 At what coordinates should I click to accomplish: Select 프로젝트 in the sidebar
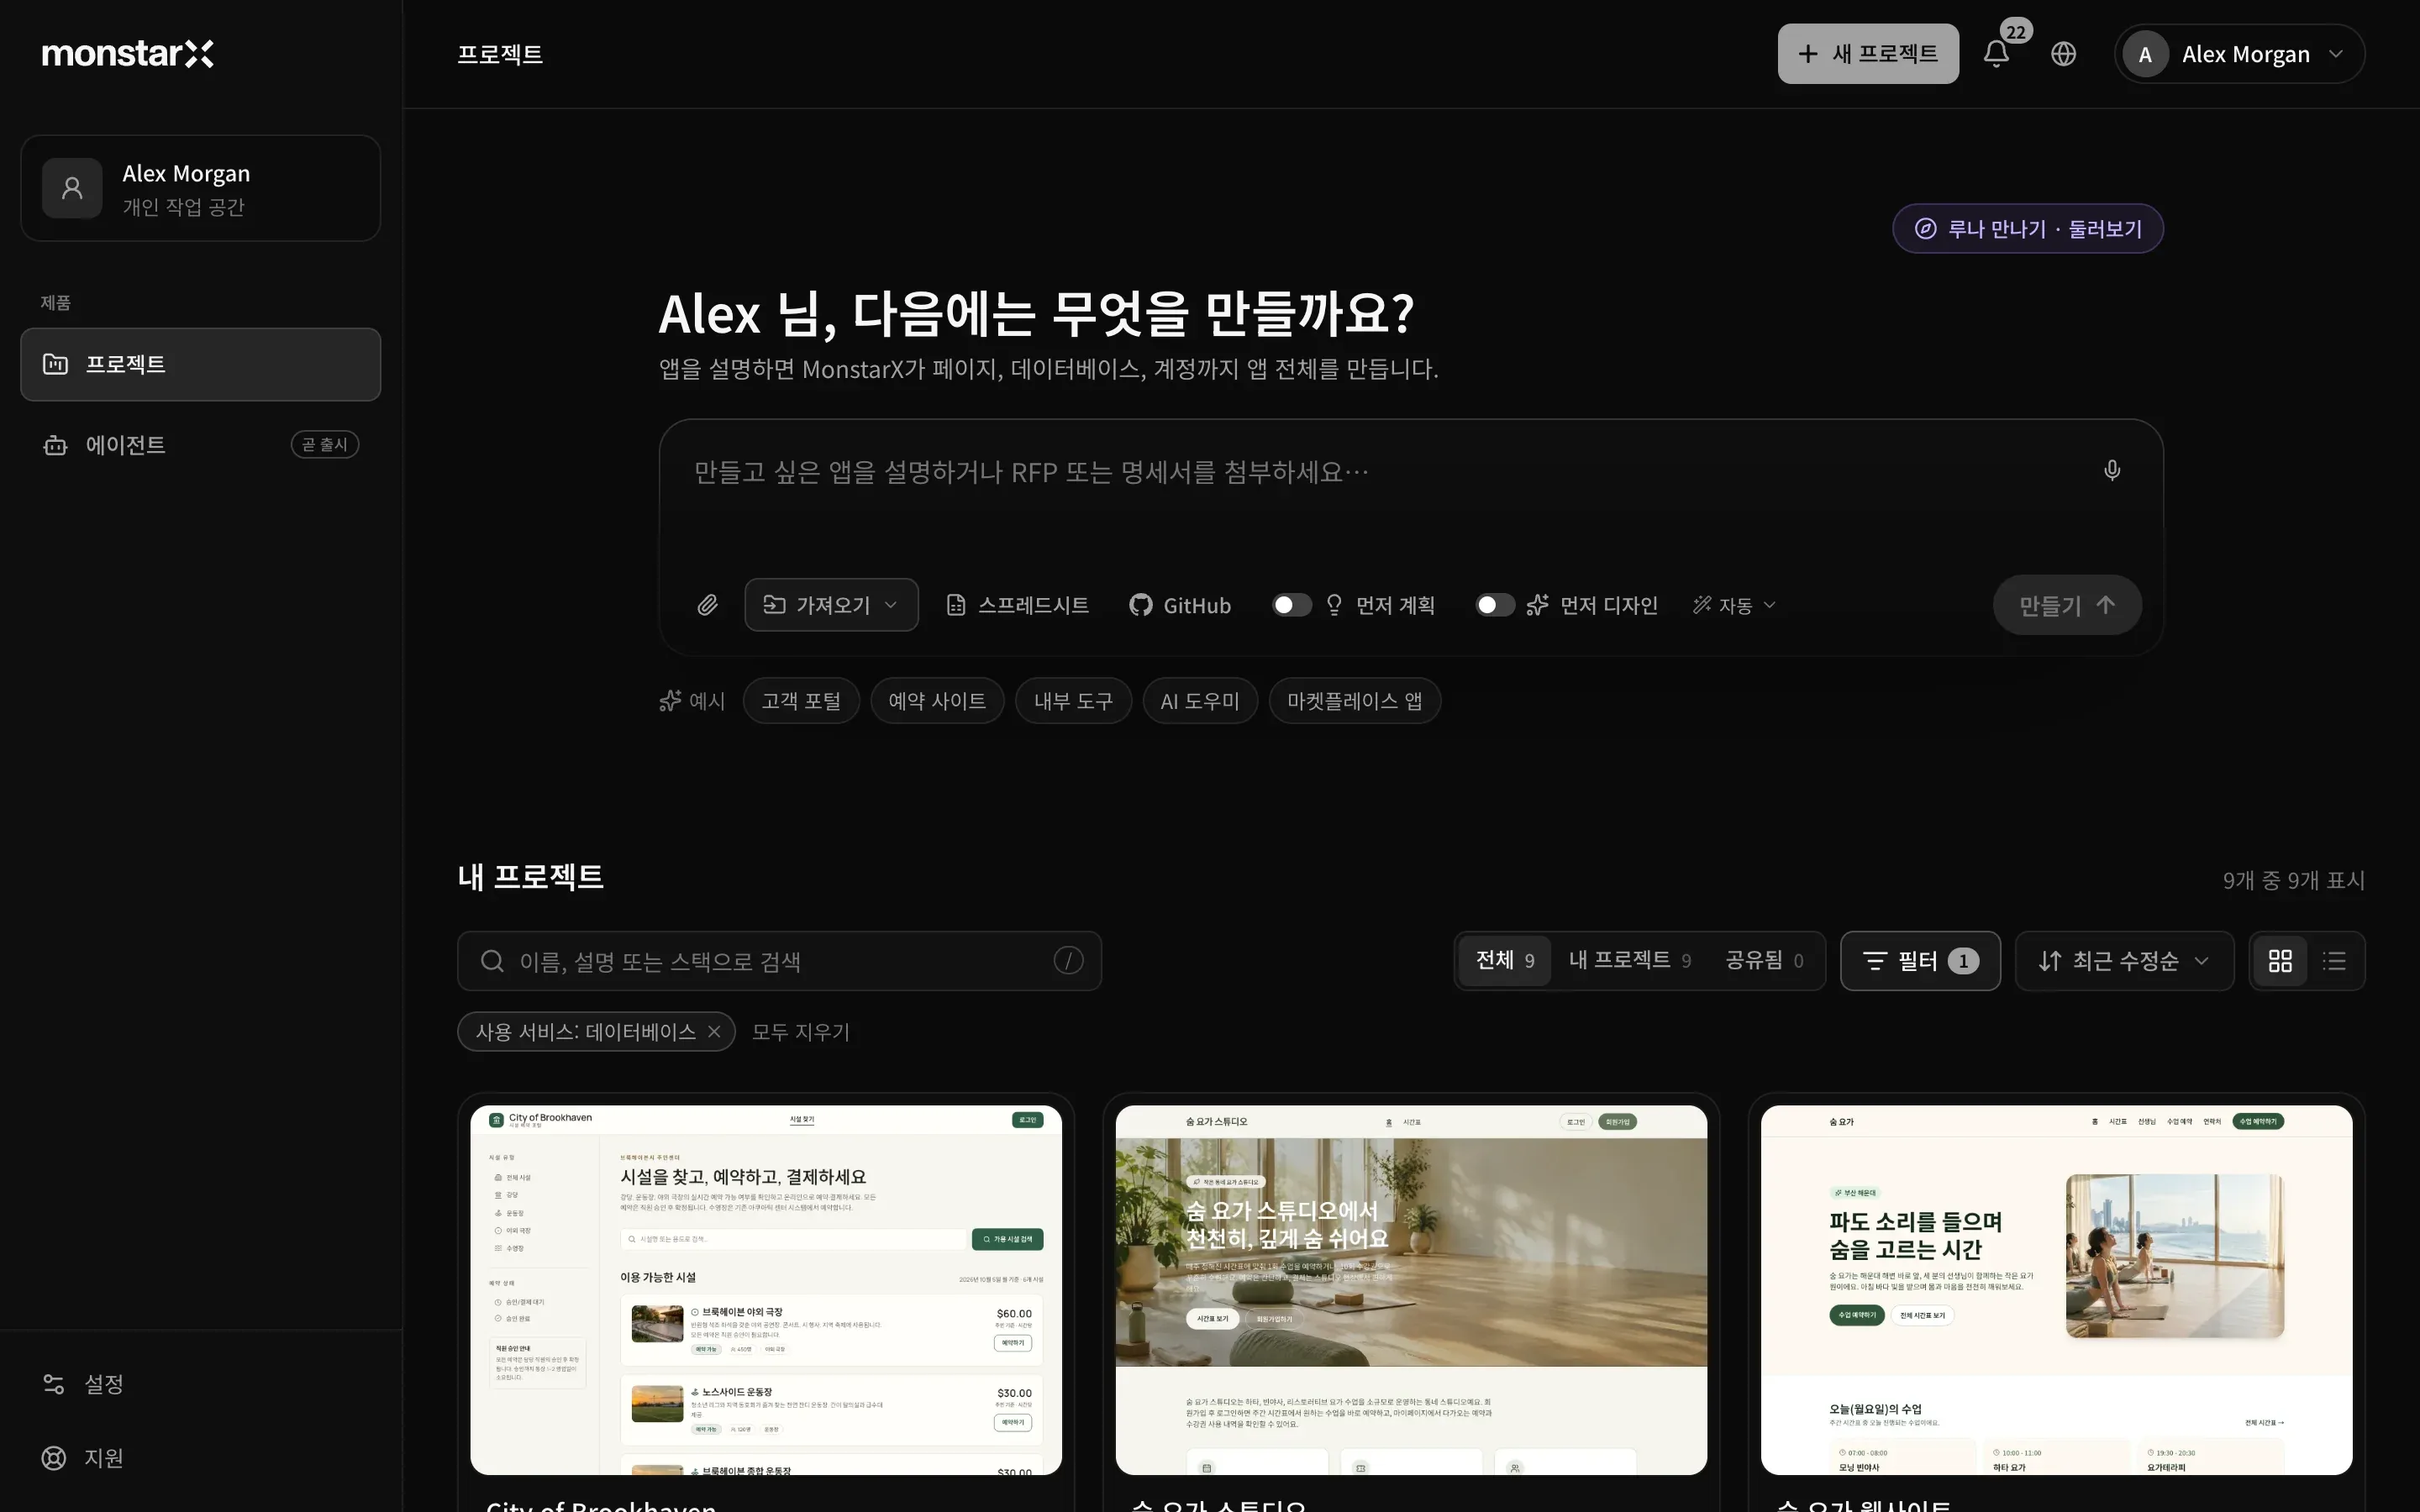coord(200,364)
